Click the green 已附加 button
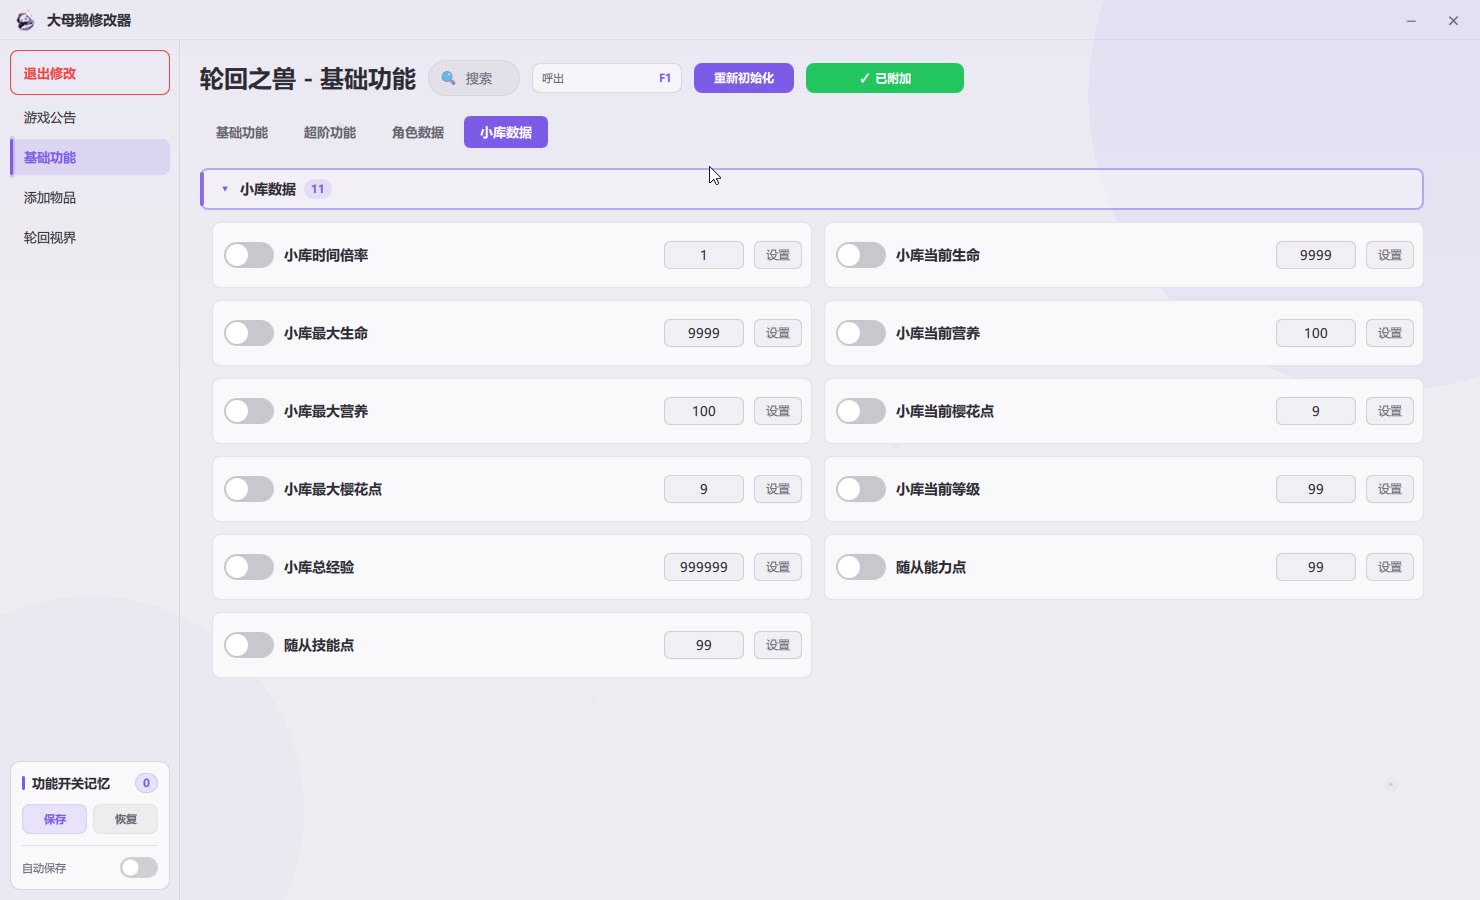 (885, 78)
